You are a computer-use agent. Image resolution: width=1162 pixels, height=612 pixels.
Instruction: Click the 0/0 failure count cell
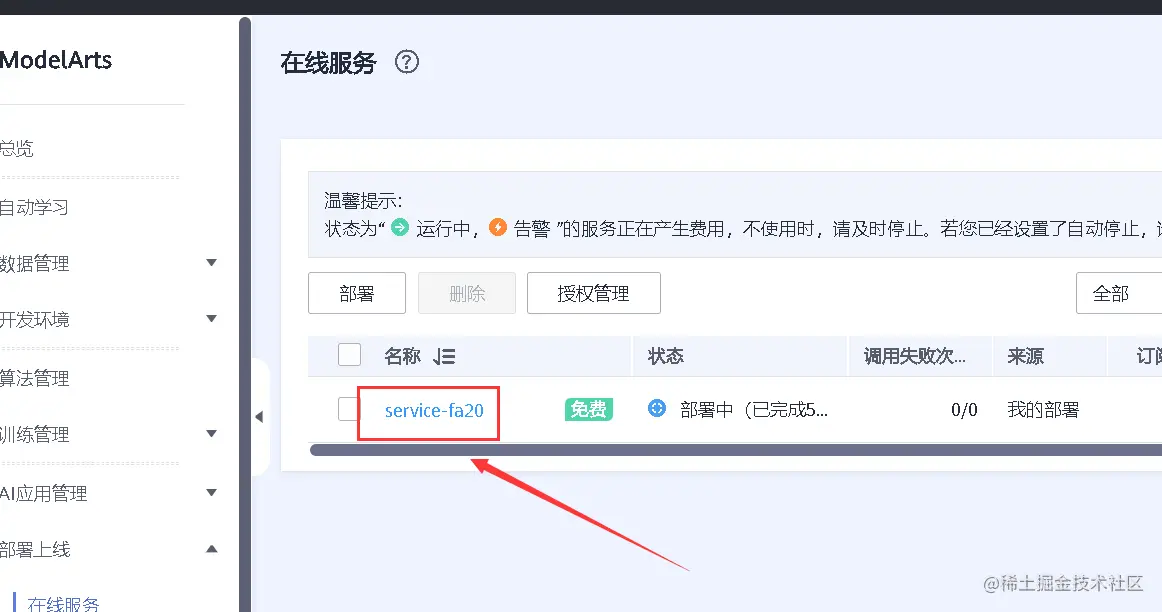click(x=964, y=409)
